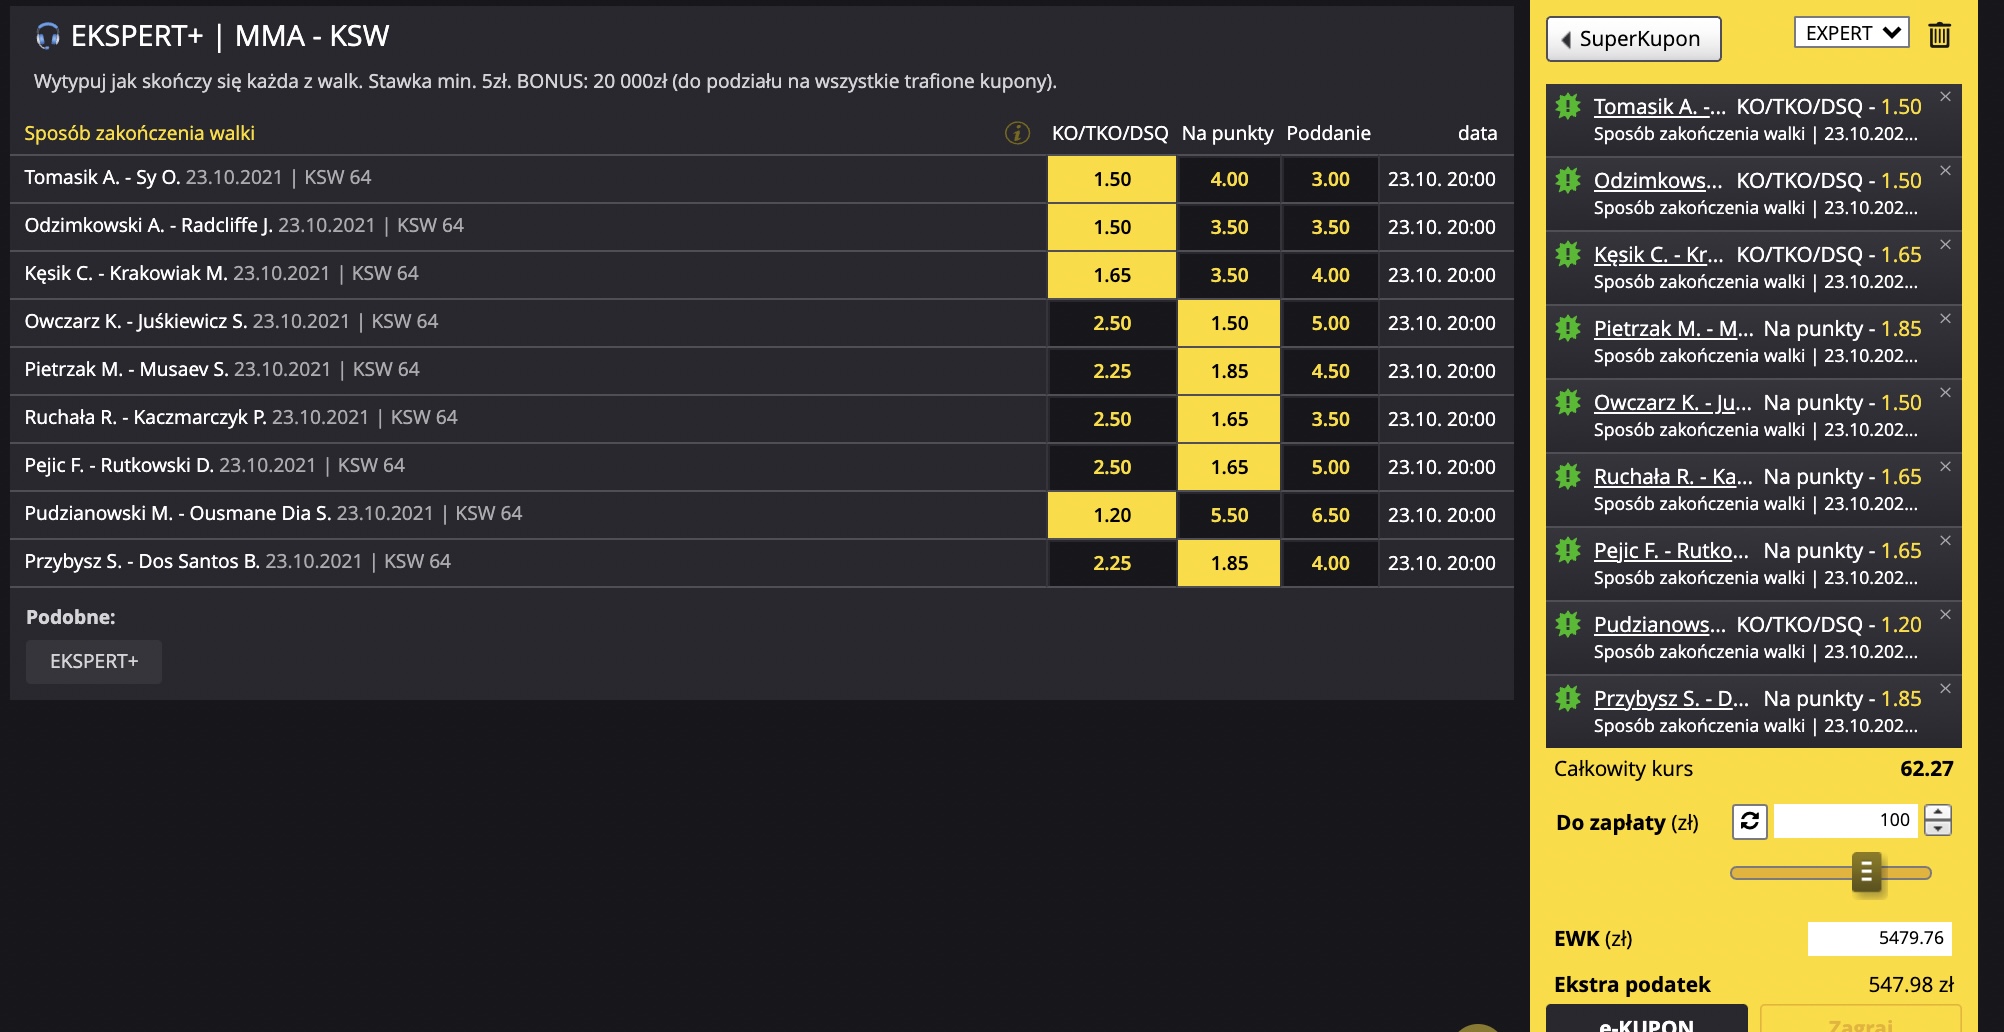Image resolution: width=2004 pixels, height=1032 pixels.
Task: Click the e-KUPON button
Action: tap(1647, 1020)
